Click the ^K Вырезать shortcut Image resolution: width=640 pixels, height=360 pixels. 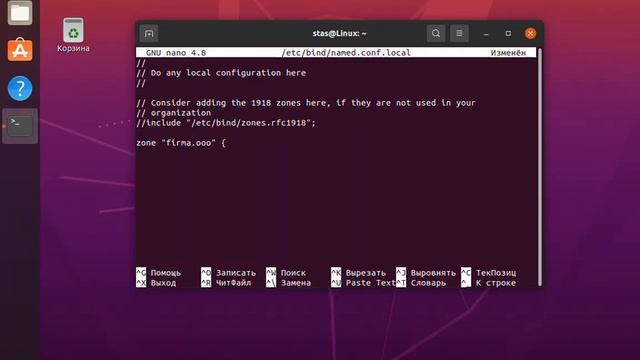tap(358, 273)
